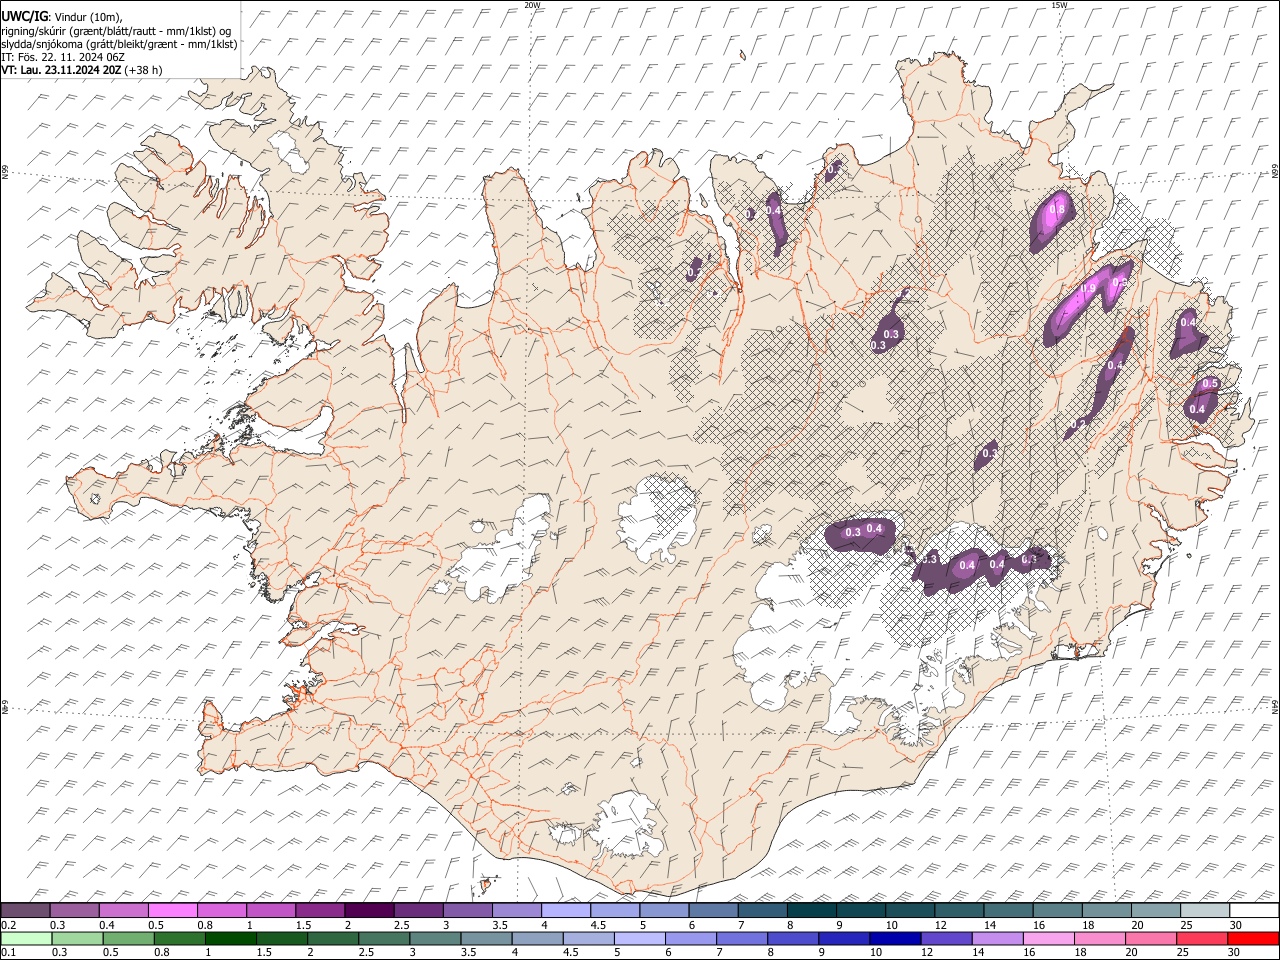
Task: Click the number 4.5 under the lower legend bar
Action: coord(570,952)
